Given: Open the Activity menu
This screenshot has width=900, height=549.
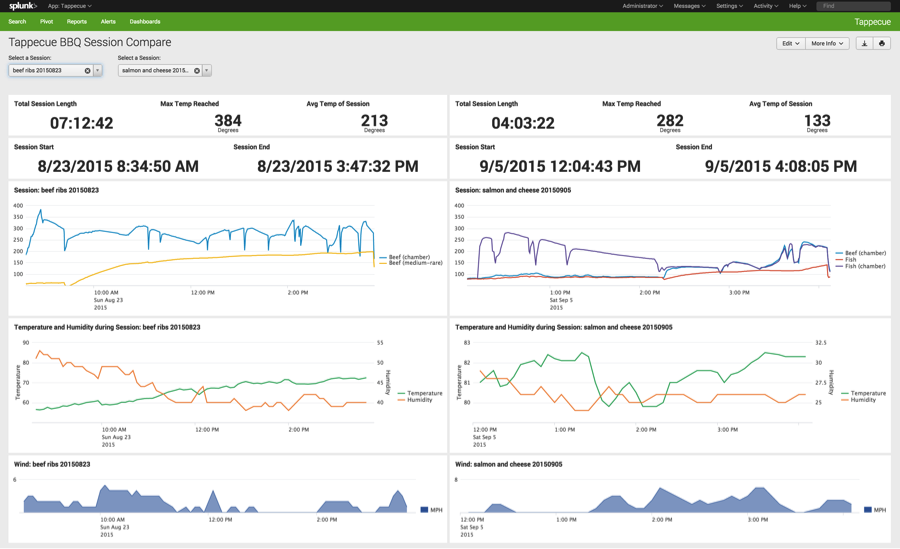Looking at the screenshot, I should tap(766, 6).
